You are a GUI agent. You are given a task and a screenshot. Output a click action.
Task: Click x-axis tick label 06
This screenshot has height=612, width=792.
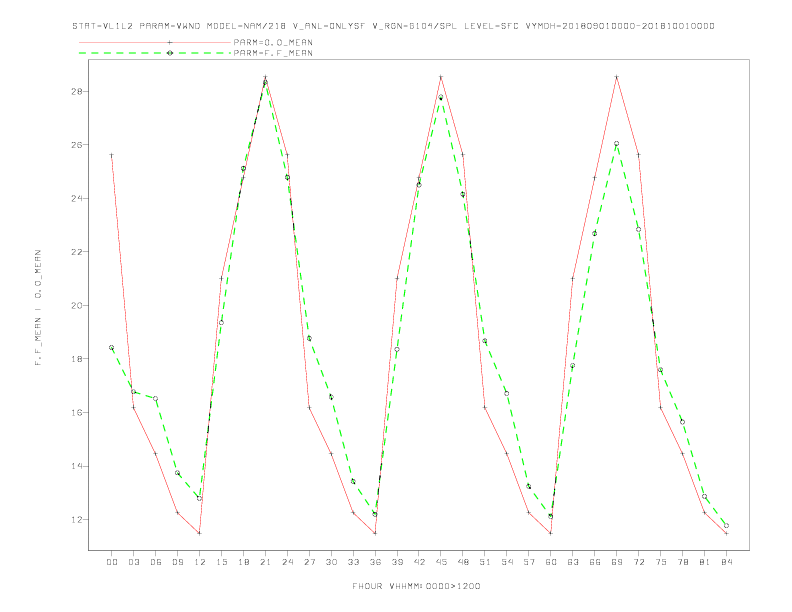(x=156, y=562)
